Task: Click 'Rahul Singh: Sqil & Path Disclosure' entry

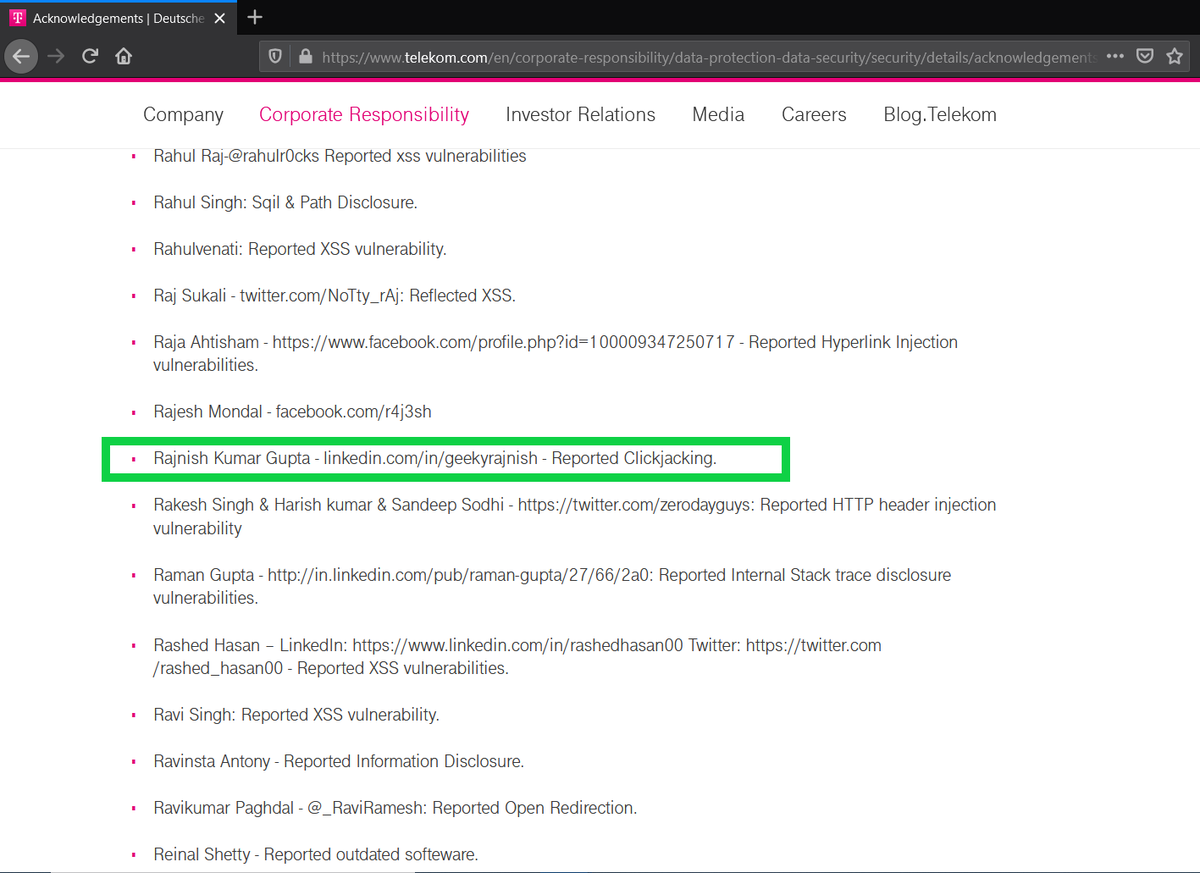Action: [285, 202]
